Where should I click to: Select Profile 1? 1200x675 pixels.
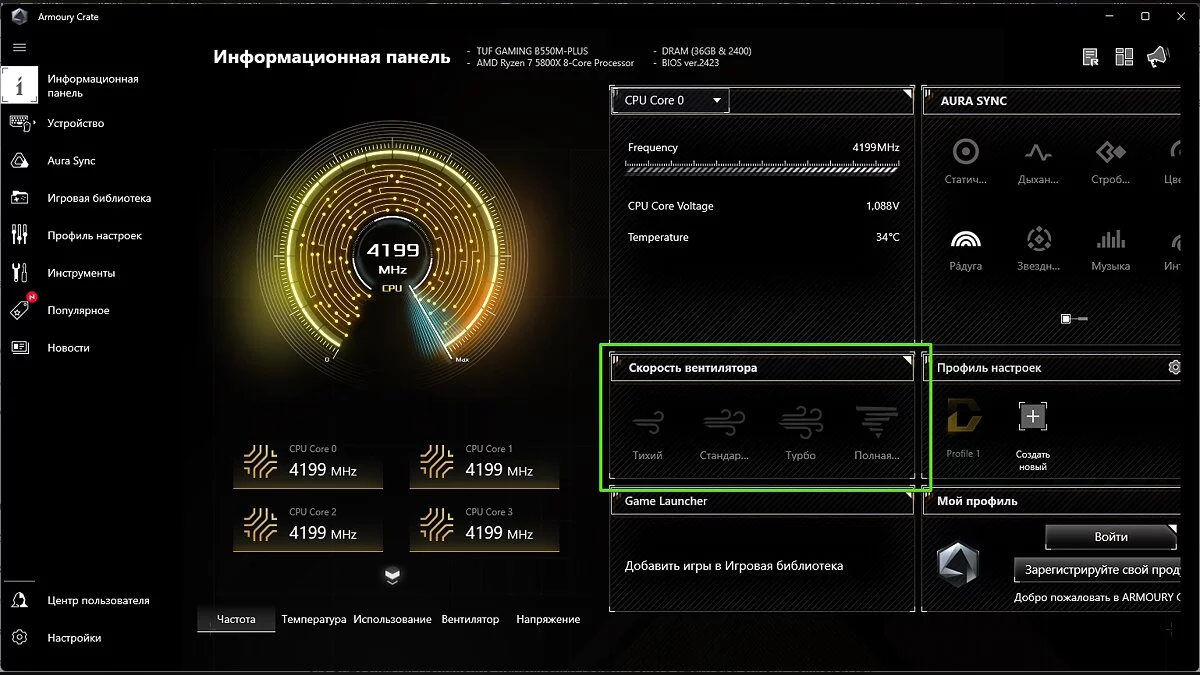click(x=963, y=428)
